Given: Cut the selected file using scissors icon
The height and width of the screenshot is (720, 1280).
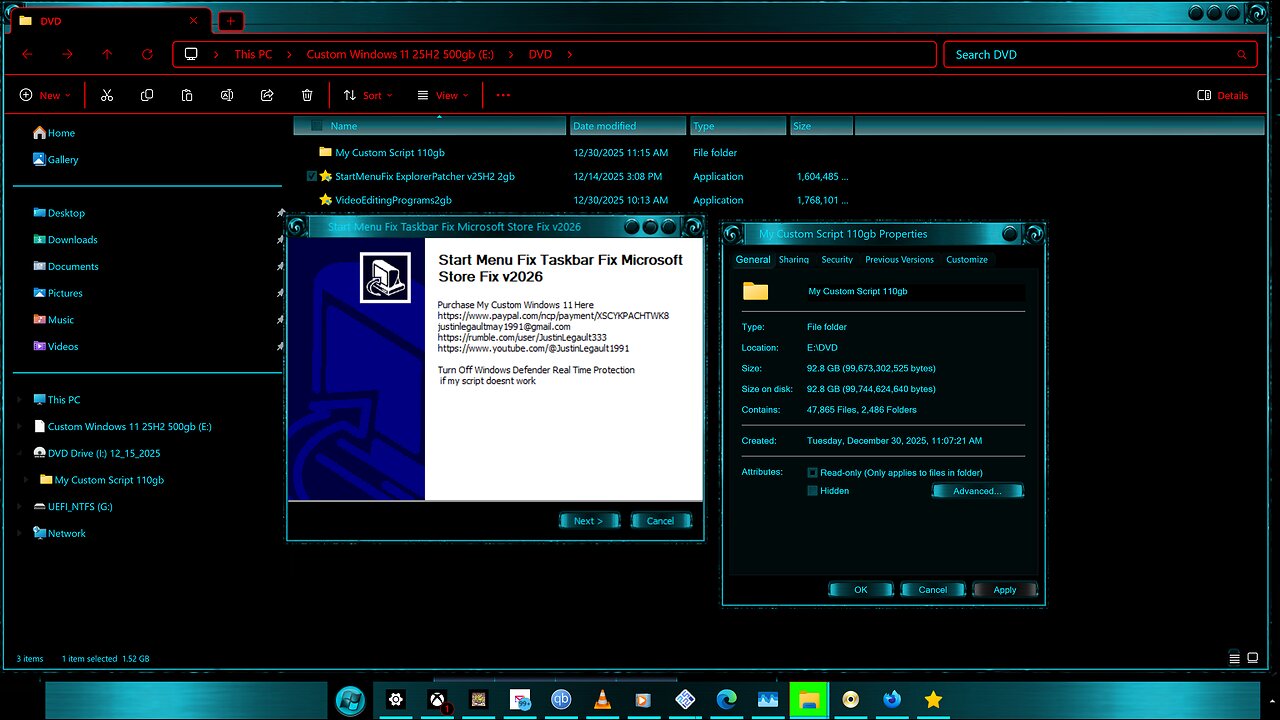Looking at the screenshot, I should pos(107,95).
